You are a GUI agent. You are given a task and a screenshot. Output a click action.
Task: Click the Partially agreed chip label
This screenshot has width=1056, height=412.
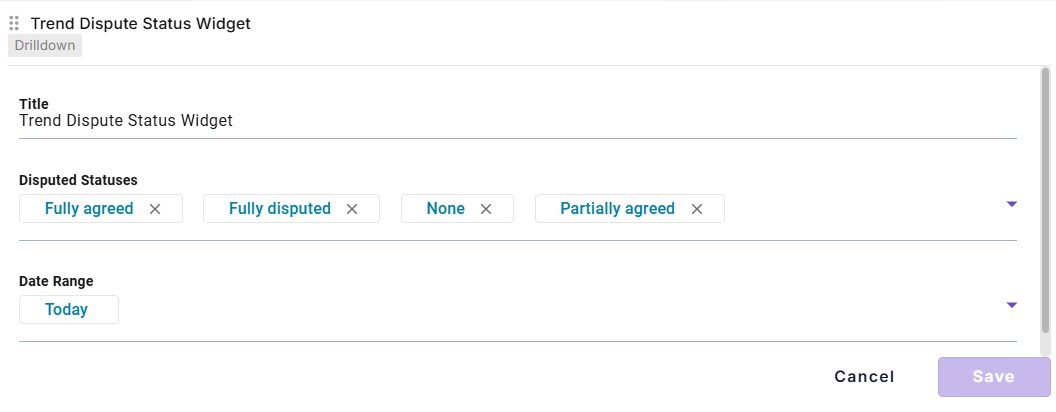point(617,209)
